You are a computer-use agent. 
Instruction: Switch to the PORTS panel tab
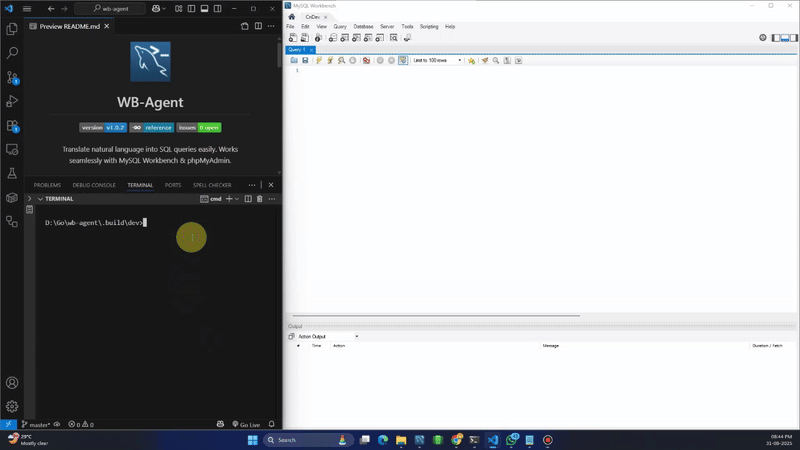click(173, 185)
